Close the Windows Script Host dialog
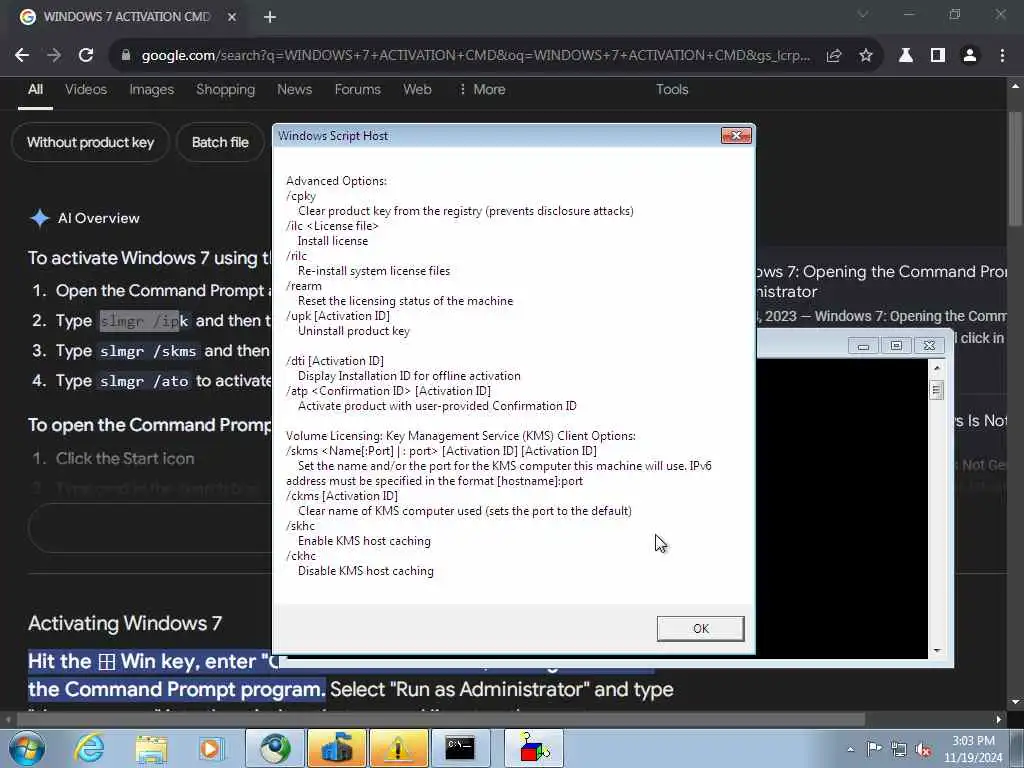 pyautogui.click(x=736, y=135)
